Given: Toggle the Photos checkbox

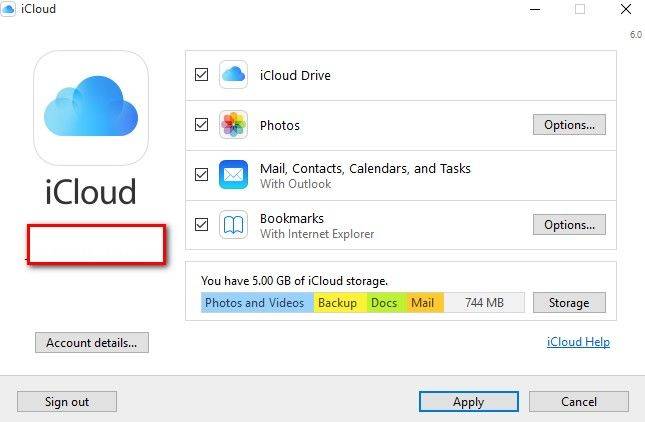Looking at the screenshot, I should point(201,124).
